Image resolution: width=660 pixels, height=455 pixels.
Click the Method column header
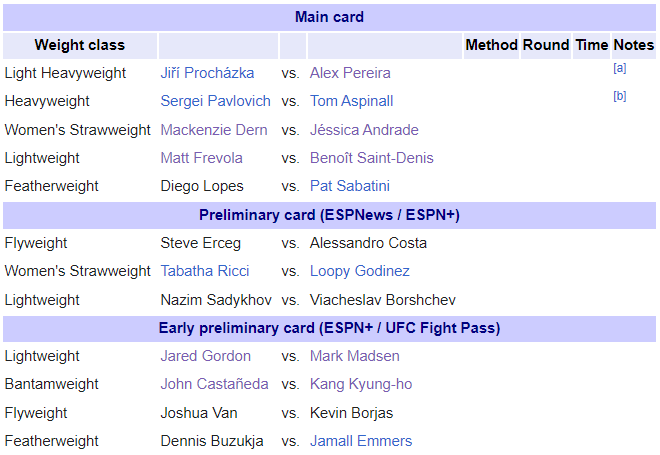click(x=491, y=45)
